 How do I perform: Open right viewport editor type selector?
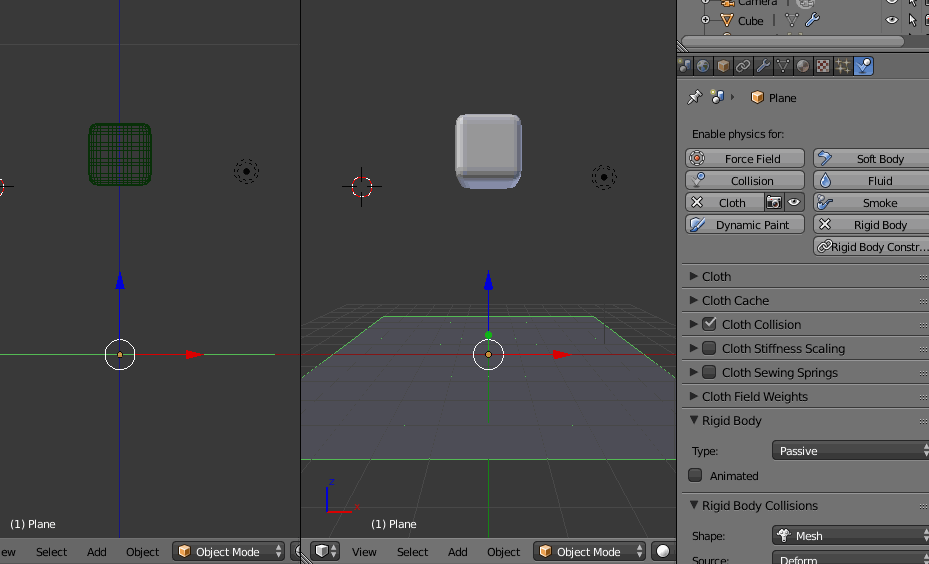point(325,552)
